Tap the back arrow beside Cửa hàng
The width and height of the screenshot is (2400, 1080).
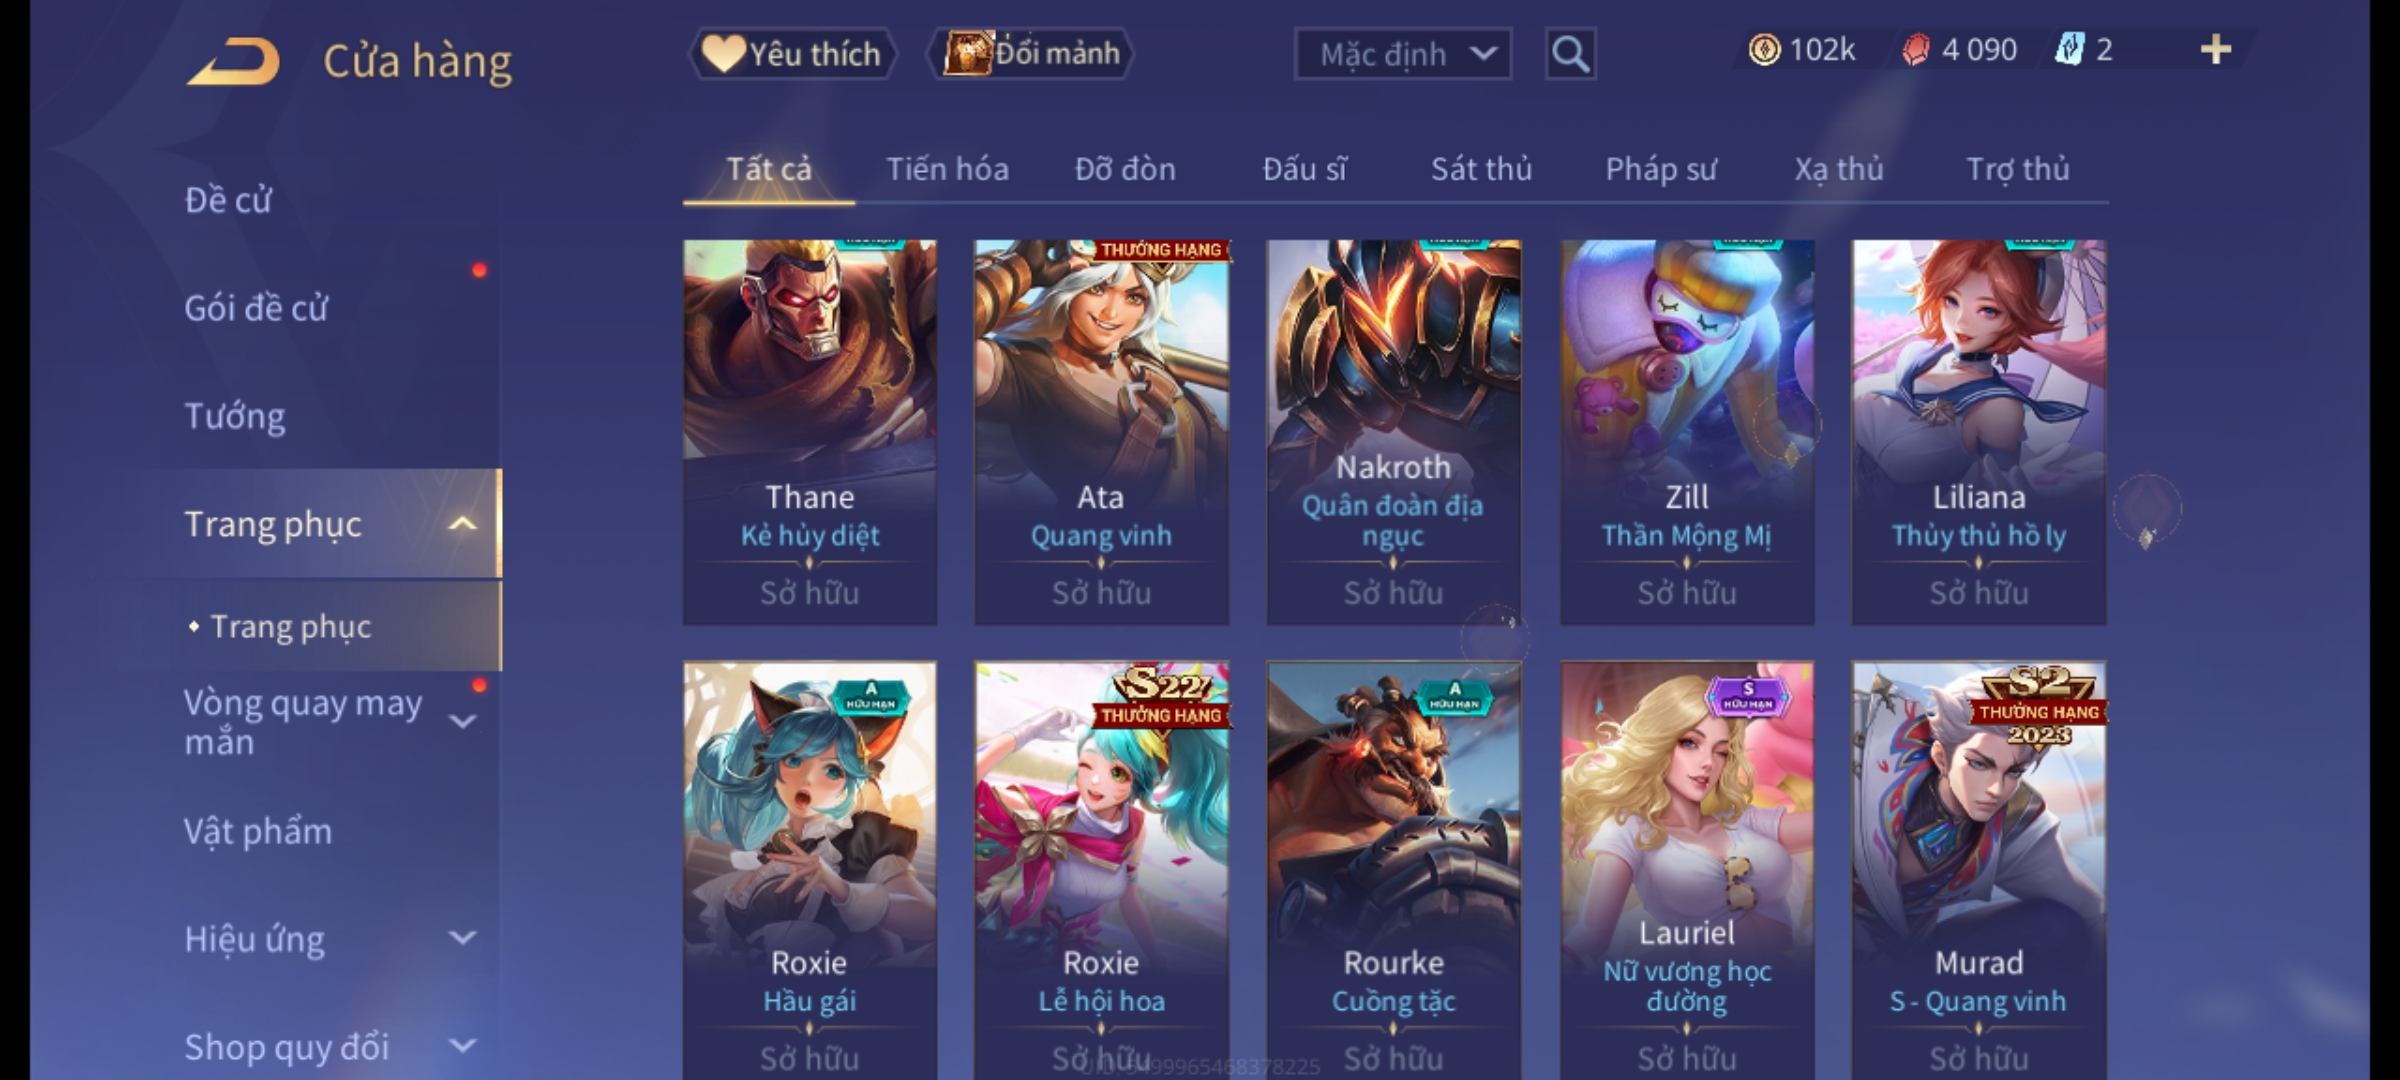(x=233, y=61)
